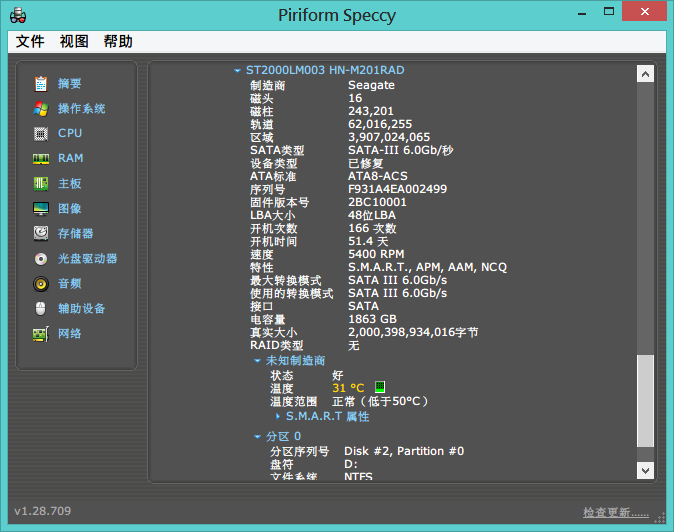The height and width of the screenshot is (532, 674).
Task: Collapse the 分区 0 section
Action: click(257, 437)
